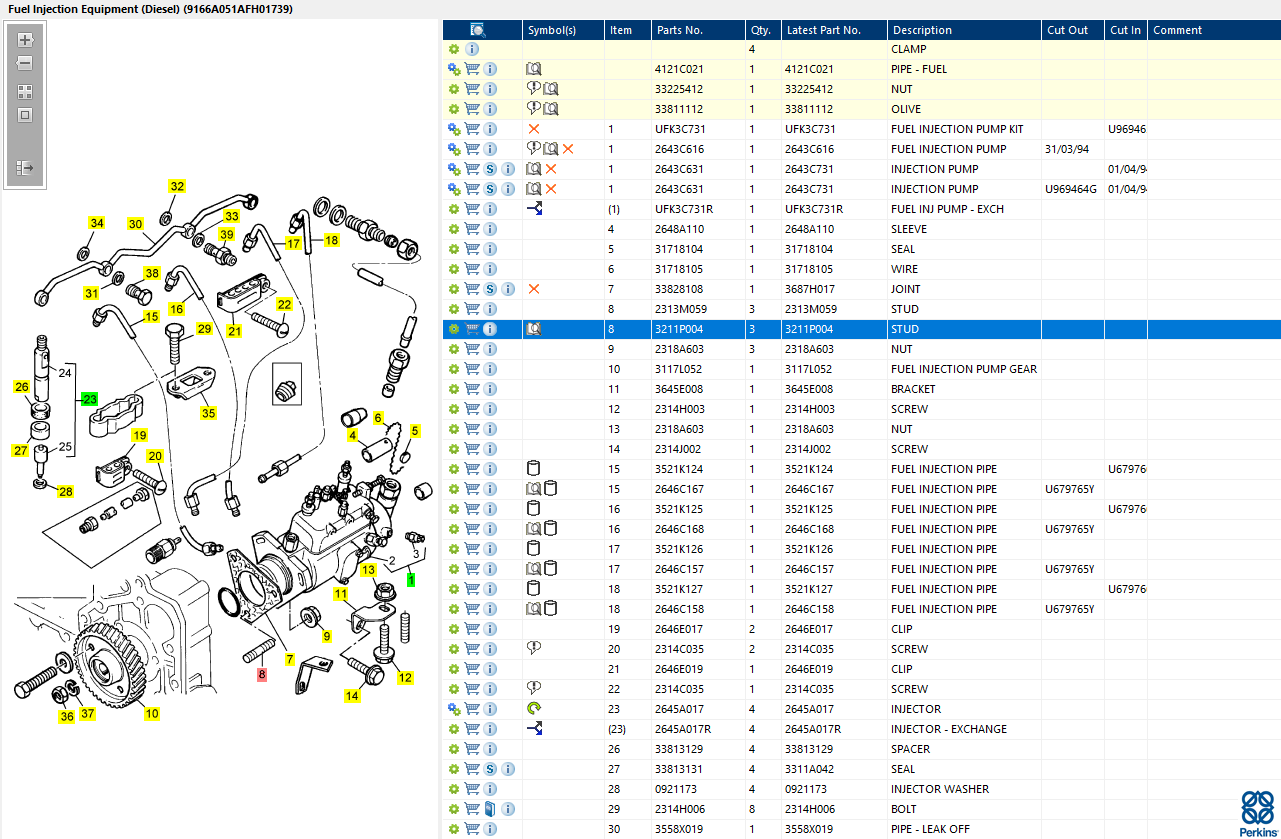
Task: Click the note symbol for SCREW item 20
Action: 533,649
